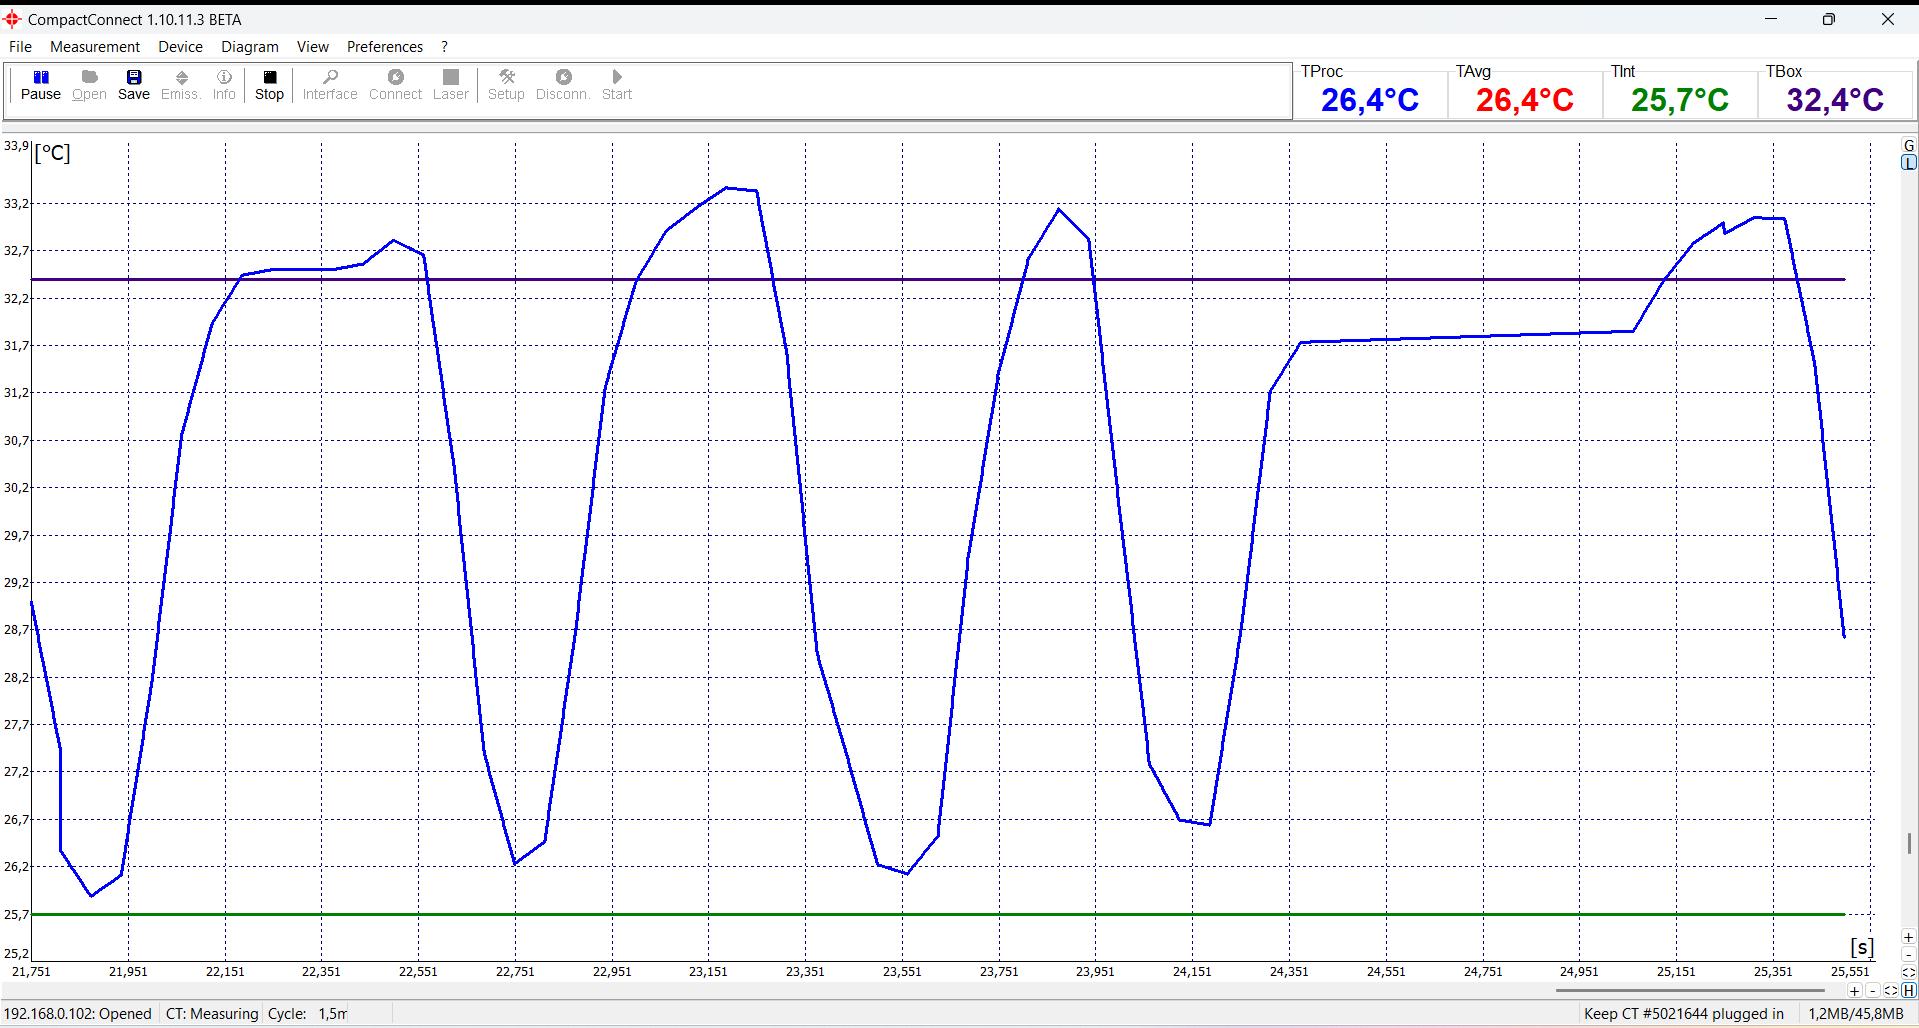Open the Interface scan tool

(x=330, y=85)
